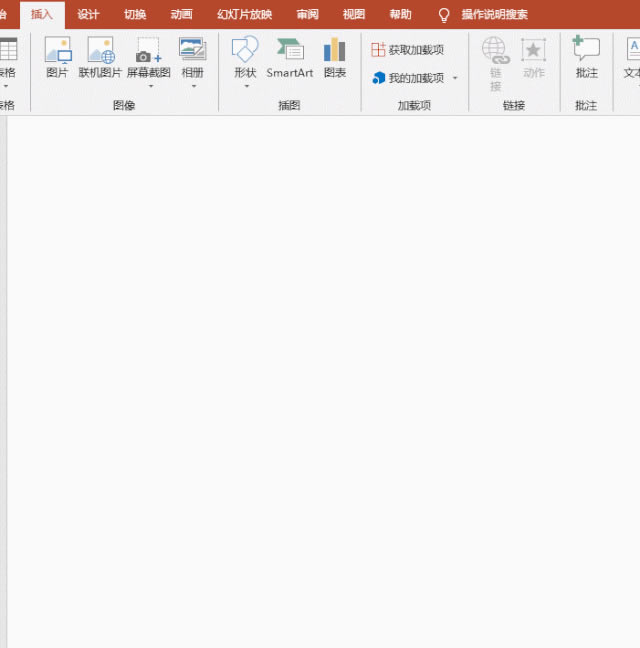Click 获取加载项 button

click(x=408, y=50)
